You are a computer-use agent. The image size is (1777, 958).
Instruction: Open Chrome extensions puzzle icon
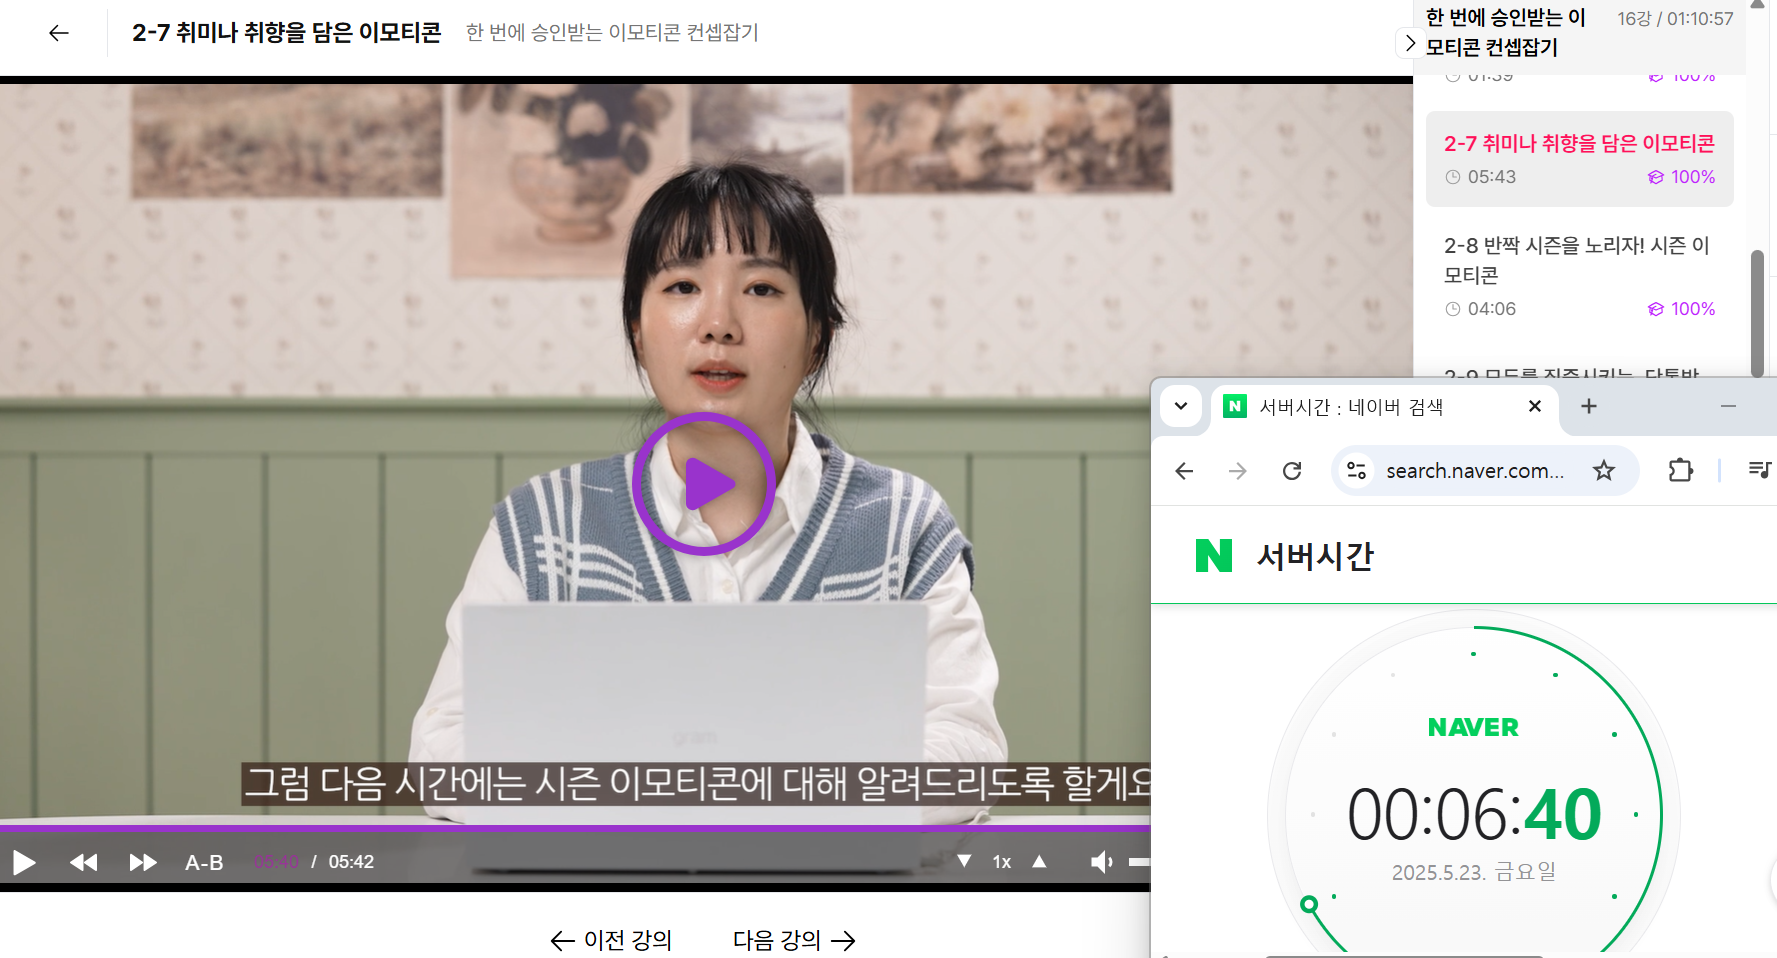[1680, 470]
